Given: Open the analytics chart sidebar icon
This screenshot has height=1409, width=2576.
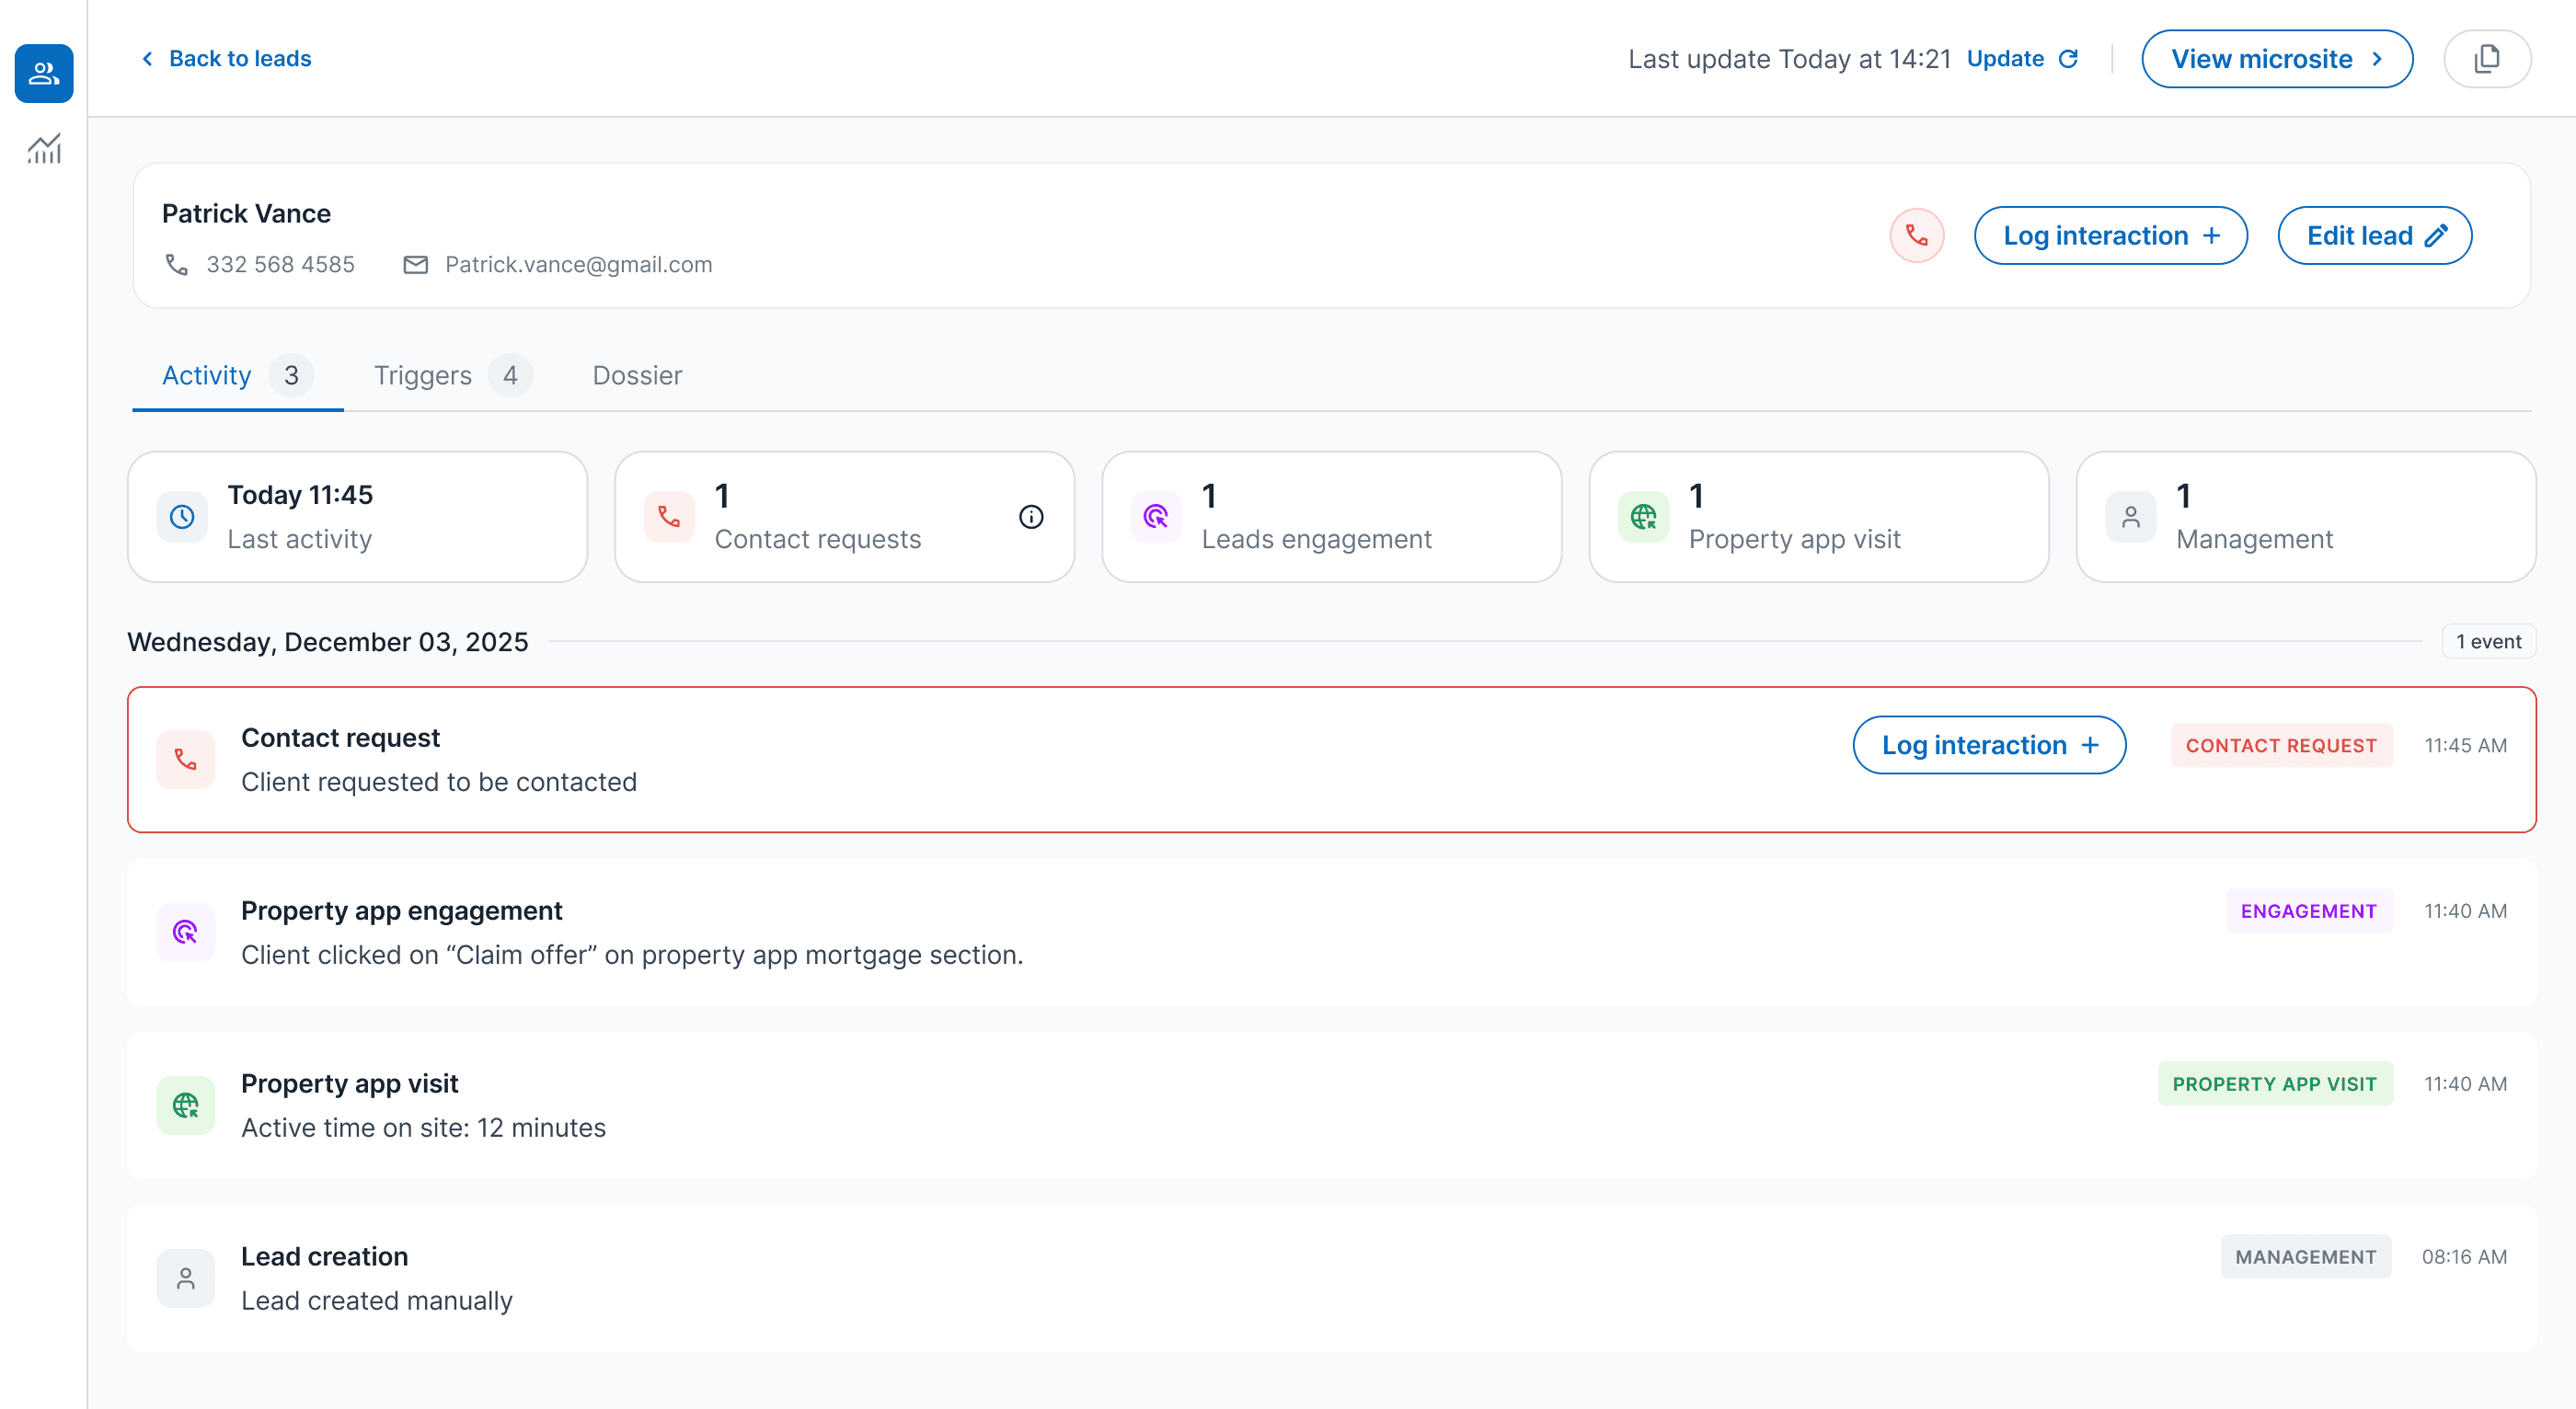Looking at the screenshot, I should coord(44,149).
